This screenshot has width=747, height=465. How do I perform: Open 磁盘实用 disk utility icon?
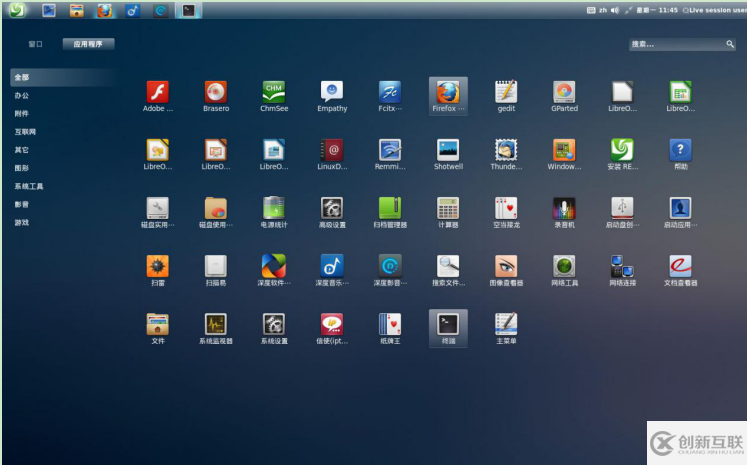tap(158, 208)
